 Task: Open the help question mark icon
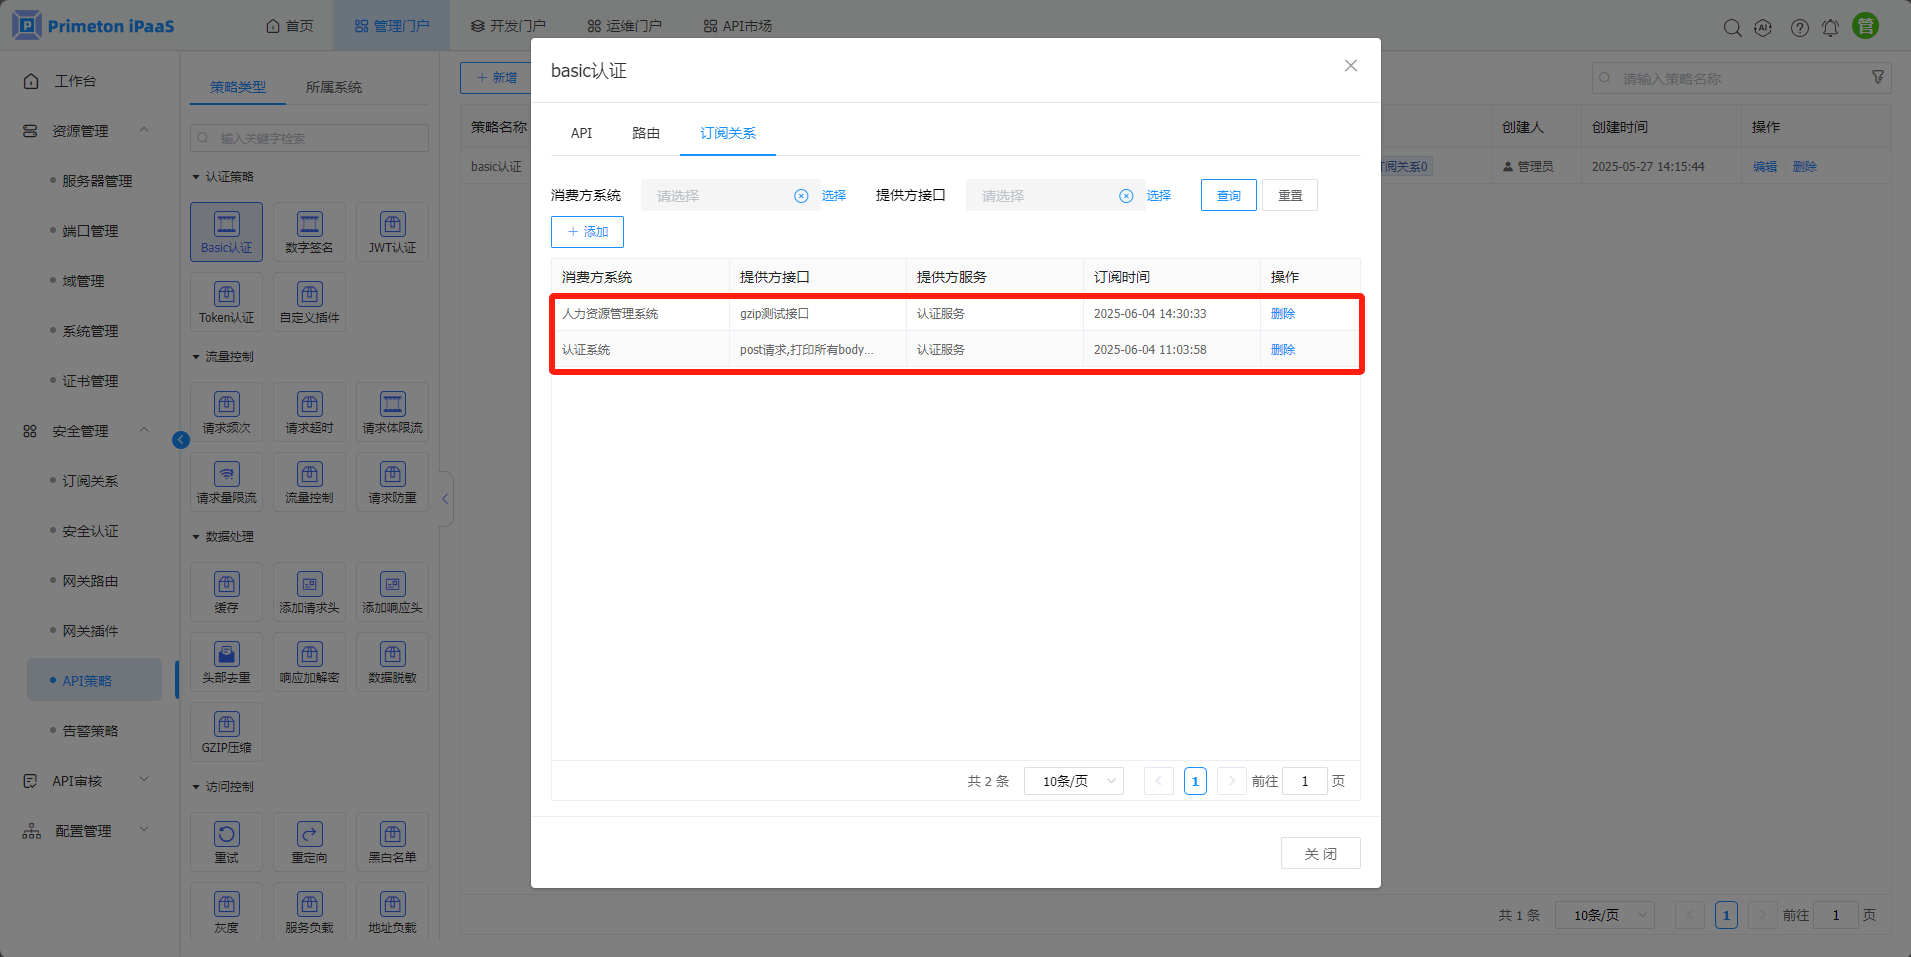click(x=1799, y=28)
